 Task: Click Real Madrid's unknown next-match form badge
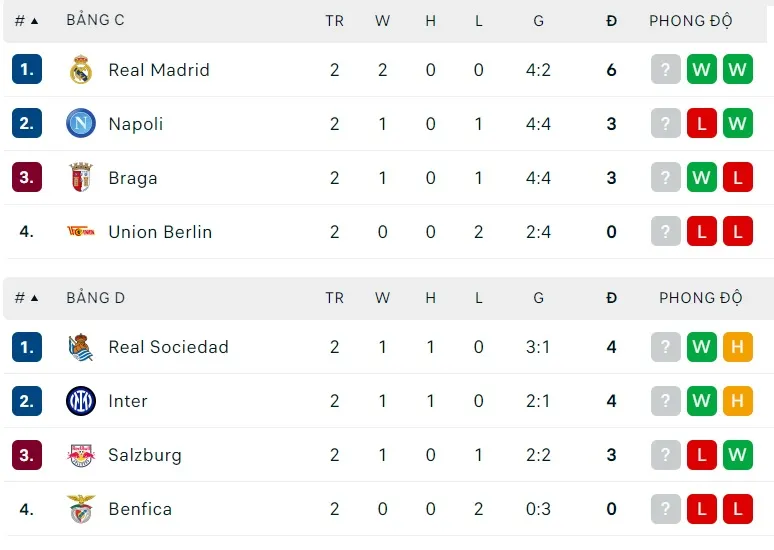665,70
